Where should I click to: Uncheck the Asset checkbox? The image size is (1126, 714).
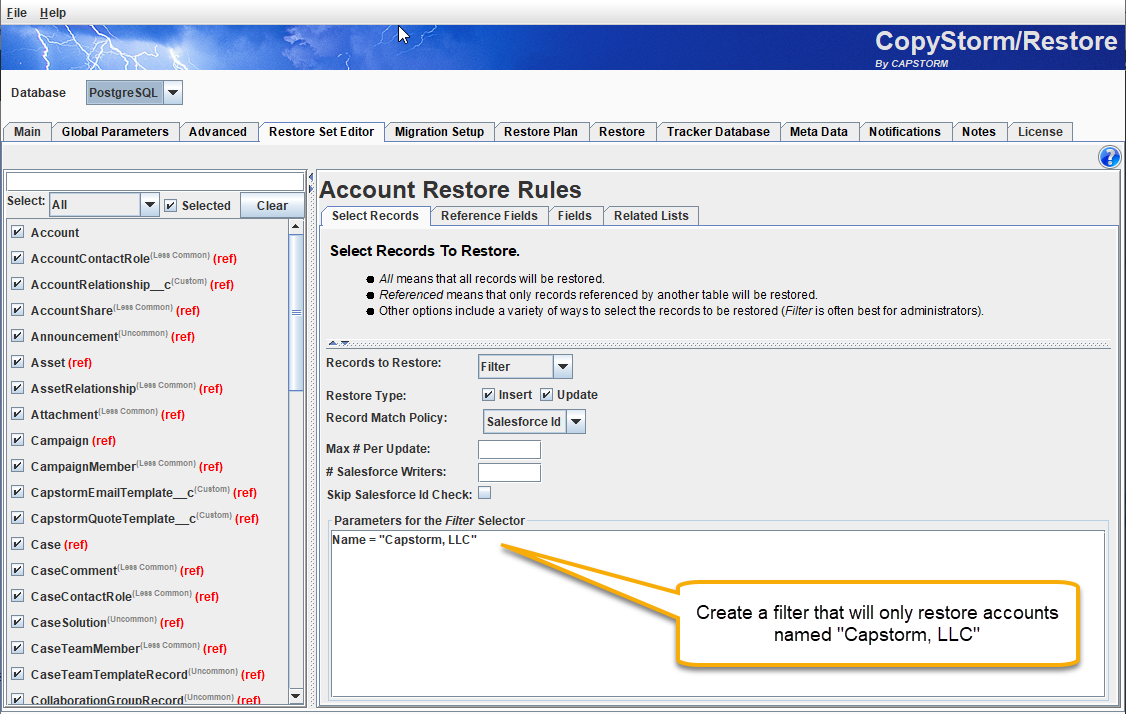pyautogui.click(x=18, y=362)
